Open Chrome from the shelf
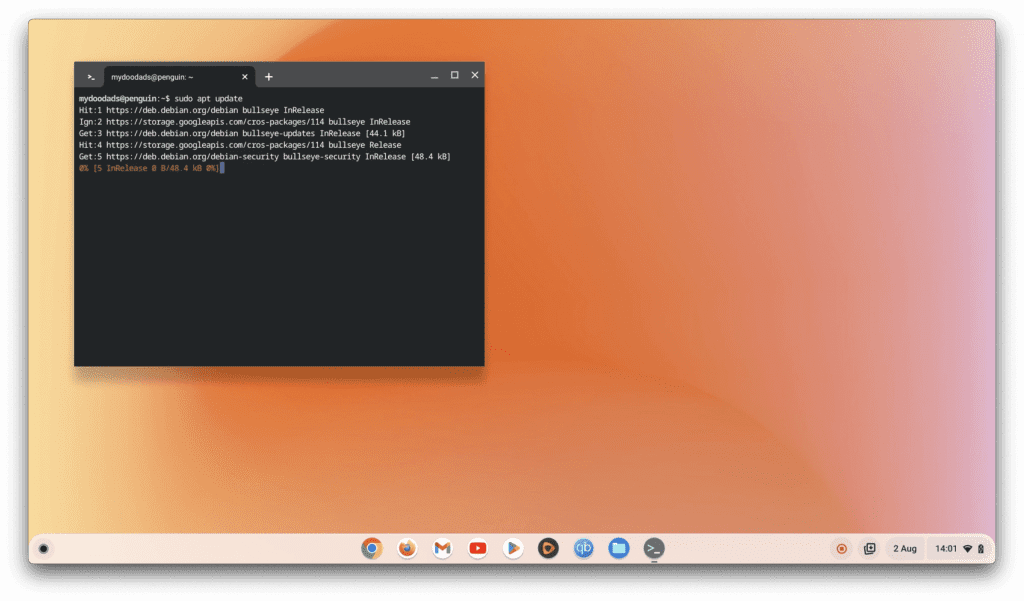The image size is (1024, 601). coord(372,548)
